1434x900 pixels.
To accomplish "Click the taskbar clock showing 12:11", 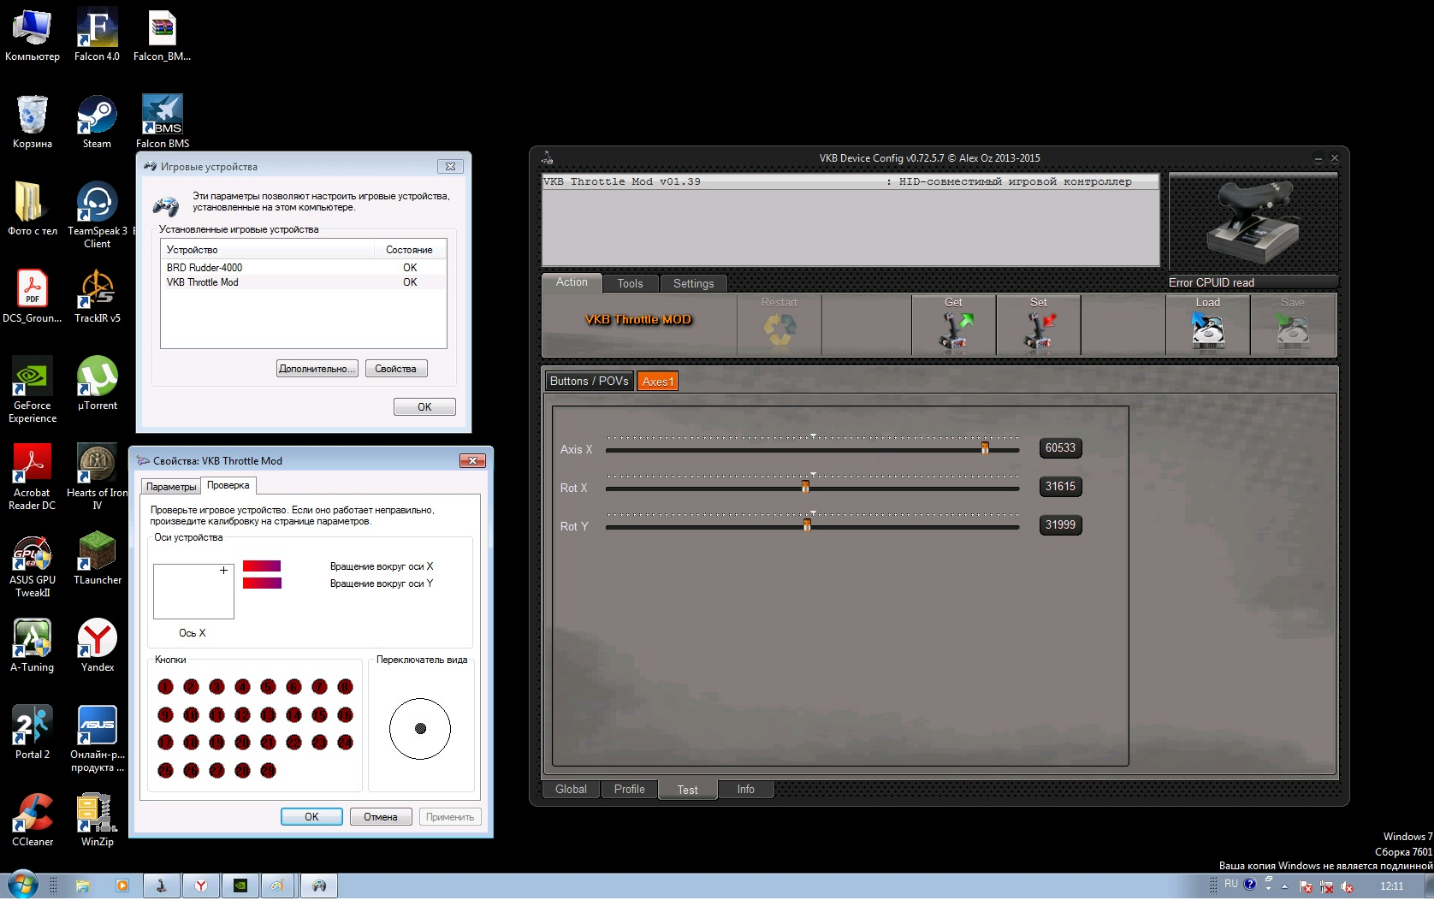I will 1392,886.
